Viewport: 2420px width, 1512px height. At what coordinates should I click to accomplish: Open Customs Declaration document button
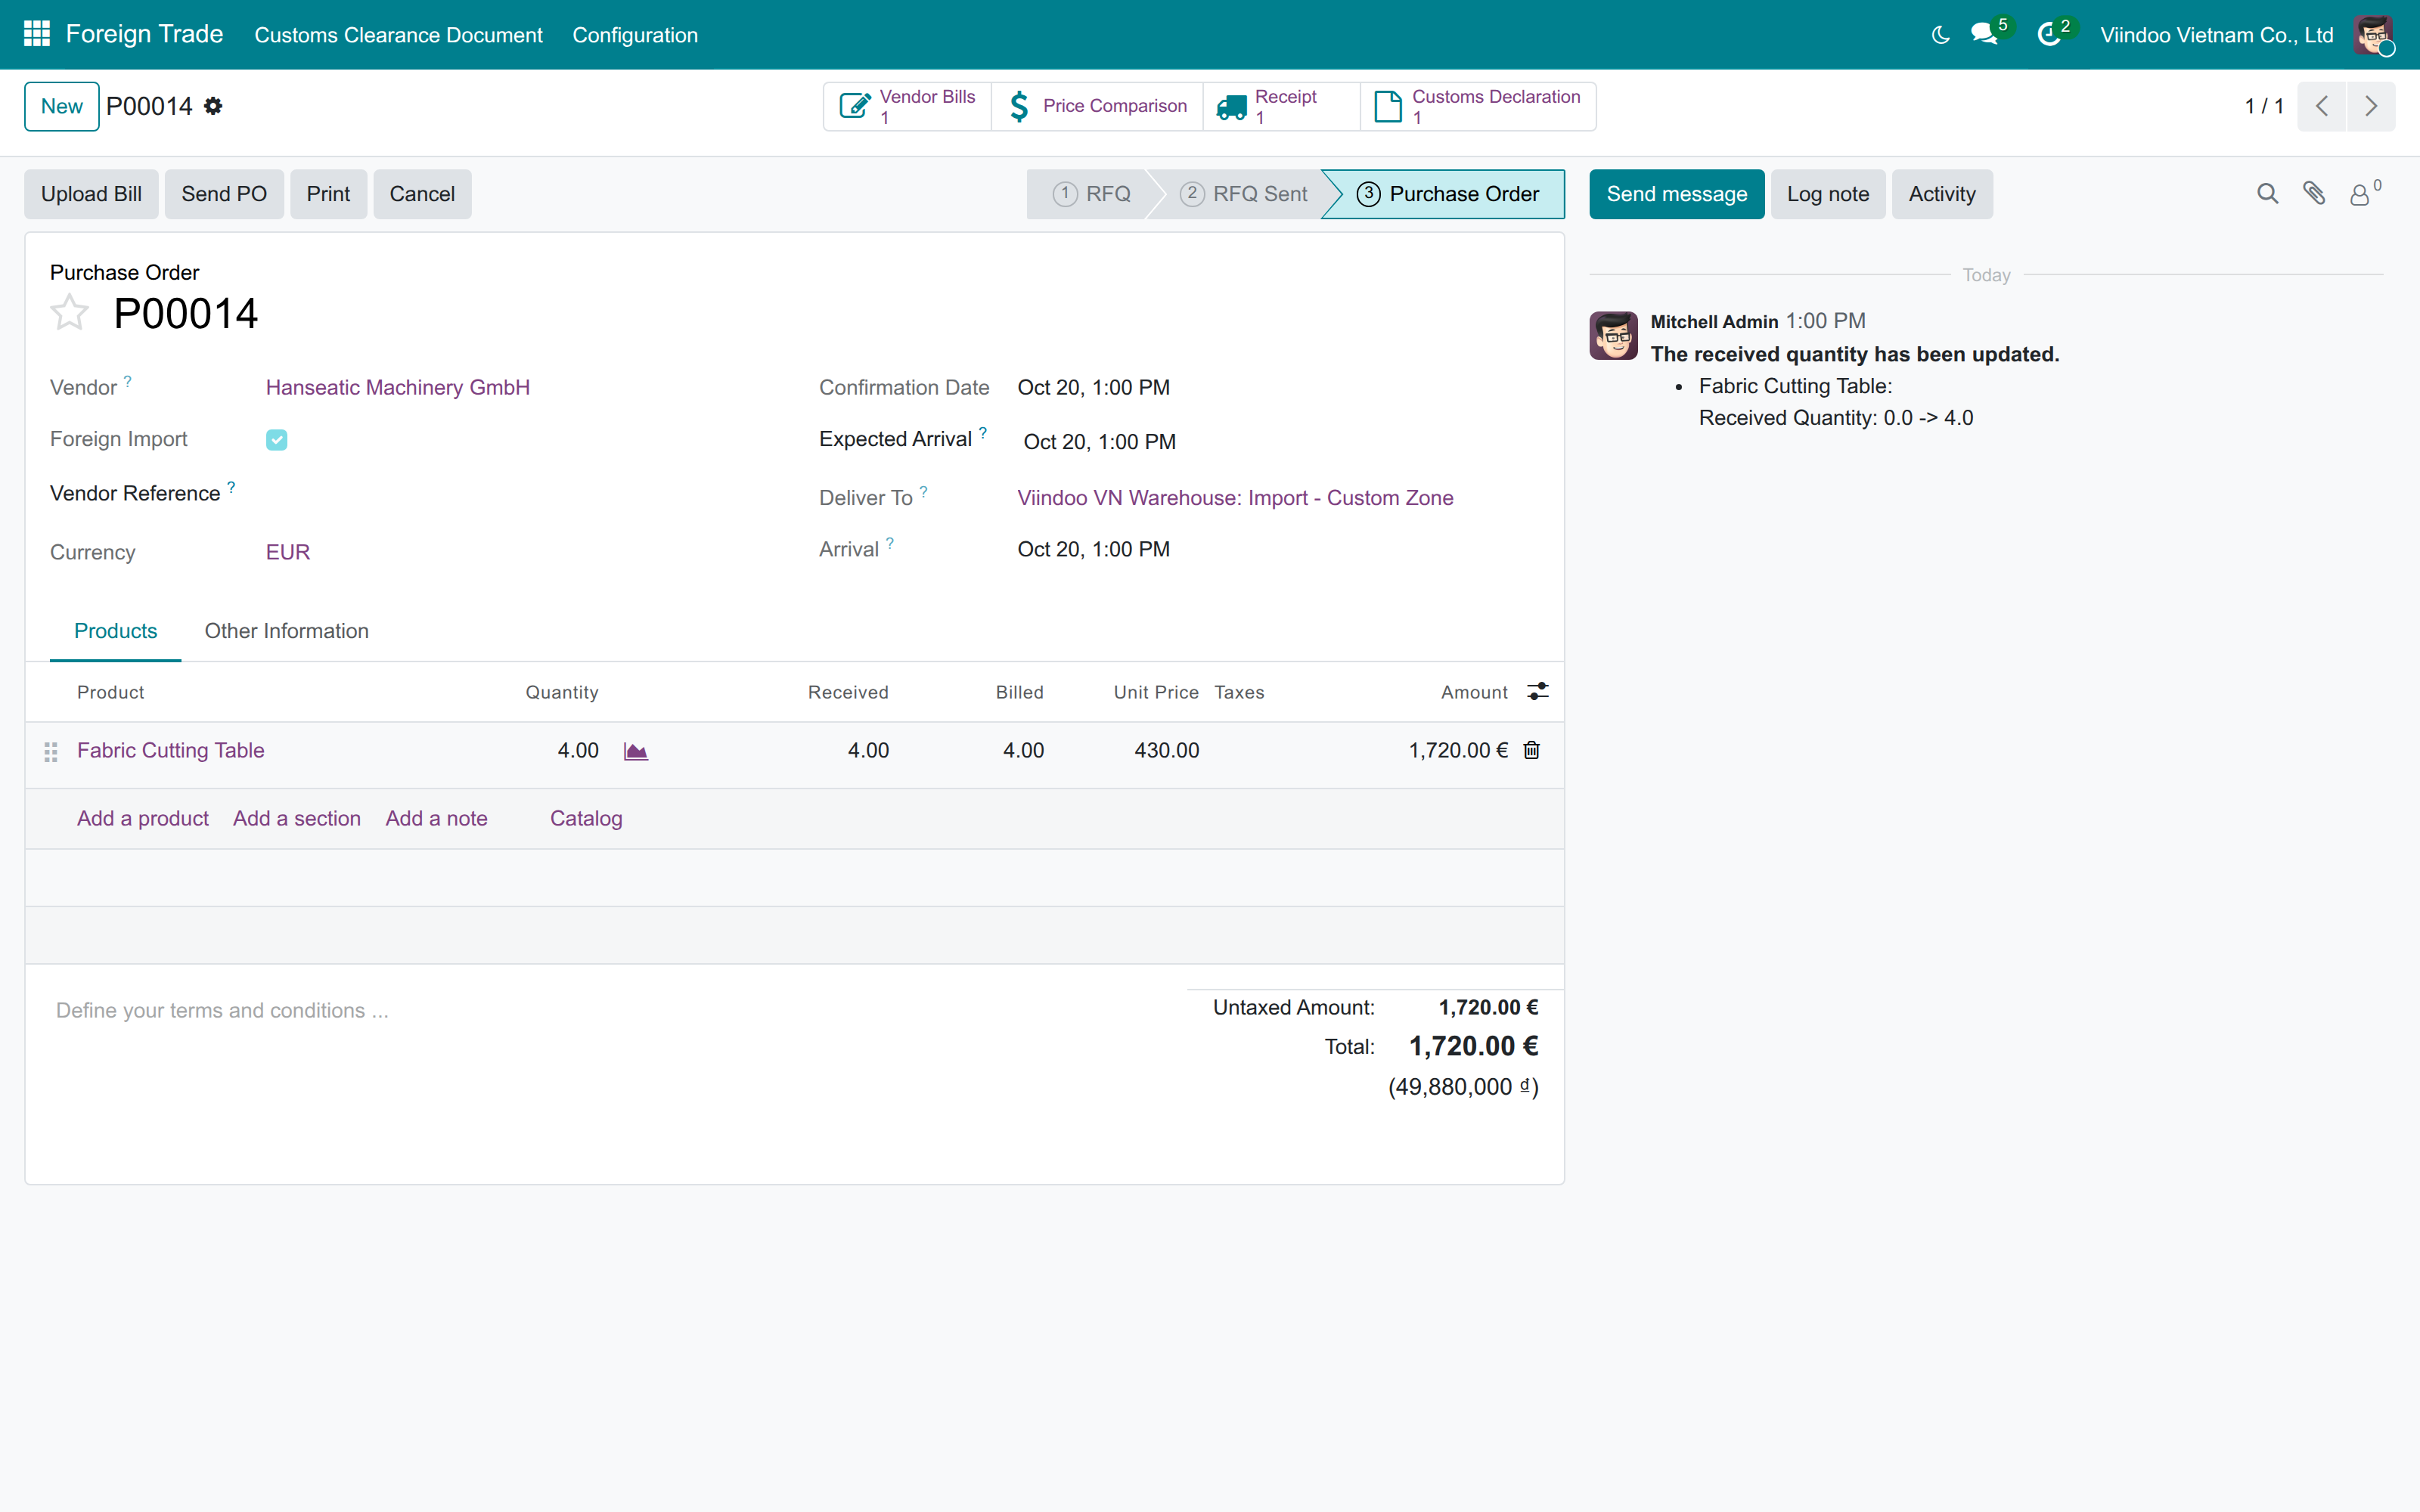point(1478,106)
